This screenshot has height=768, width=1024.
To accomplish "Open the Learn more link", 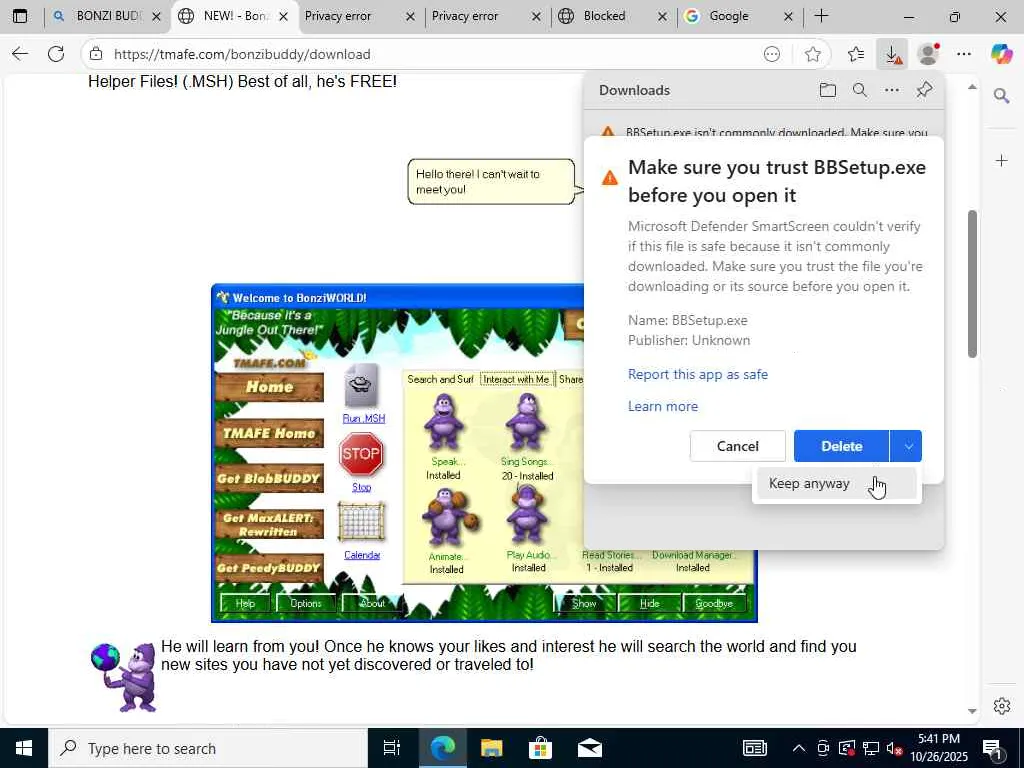I will pyautogui.click(x=663, y=406).
